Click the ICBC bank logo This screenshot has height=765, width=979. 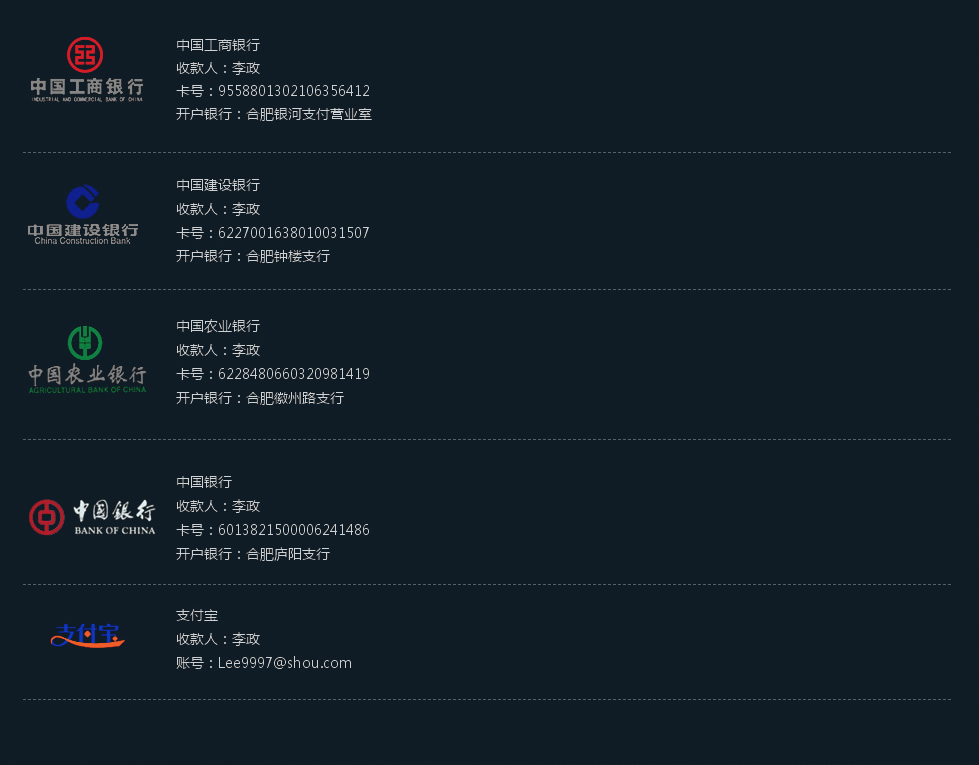coord(86,70)
